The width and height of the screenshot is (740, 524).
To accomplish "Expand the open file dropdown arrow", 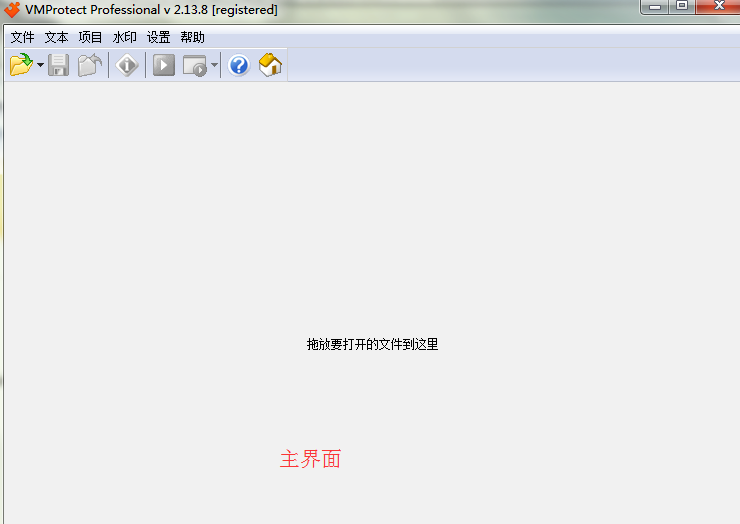I will [x=40, y=65].
